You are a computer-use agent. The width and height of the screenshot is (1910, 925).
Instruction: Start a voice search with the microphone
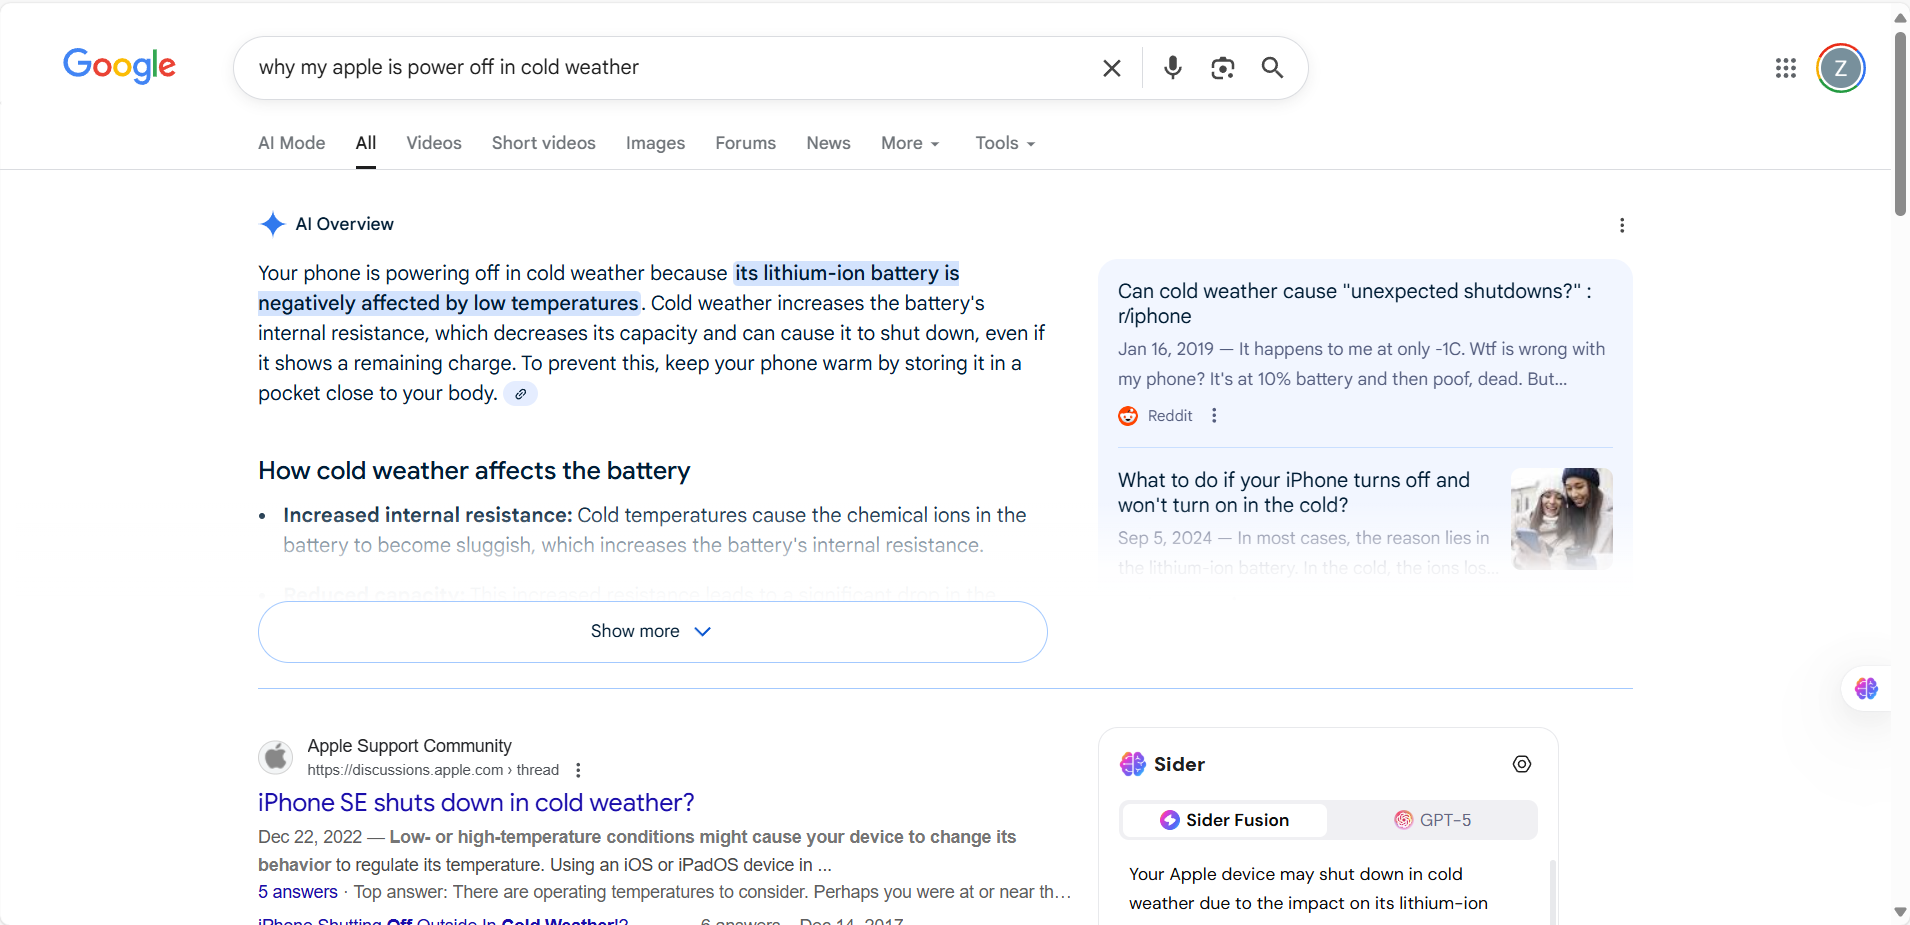[1172, 67]
